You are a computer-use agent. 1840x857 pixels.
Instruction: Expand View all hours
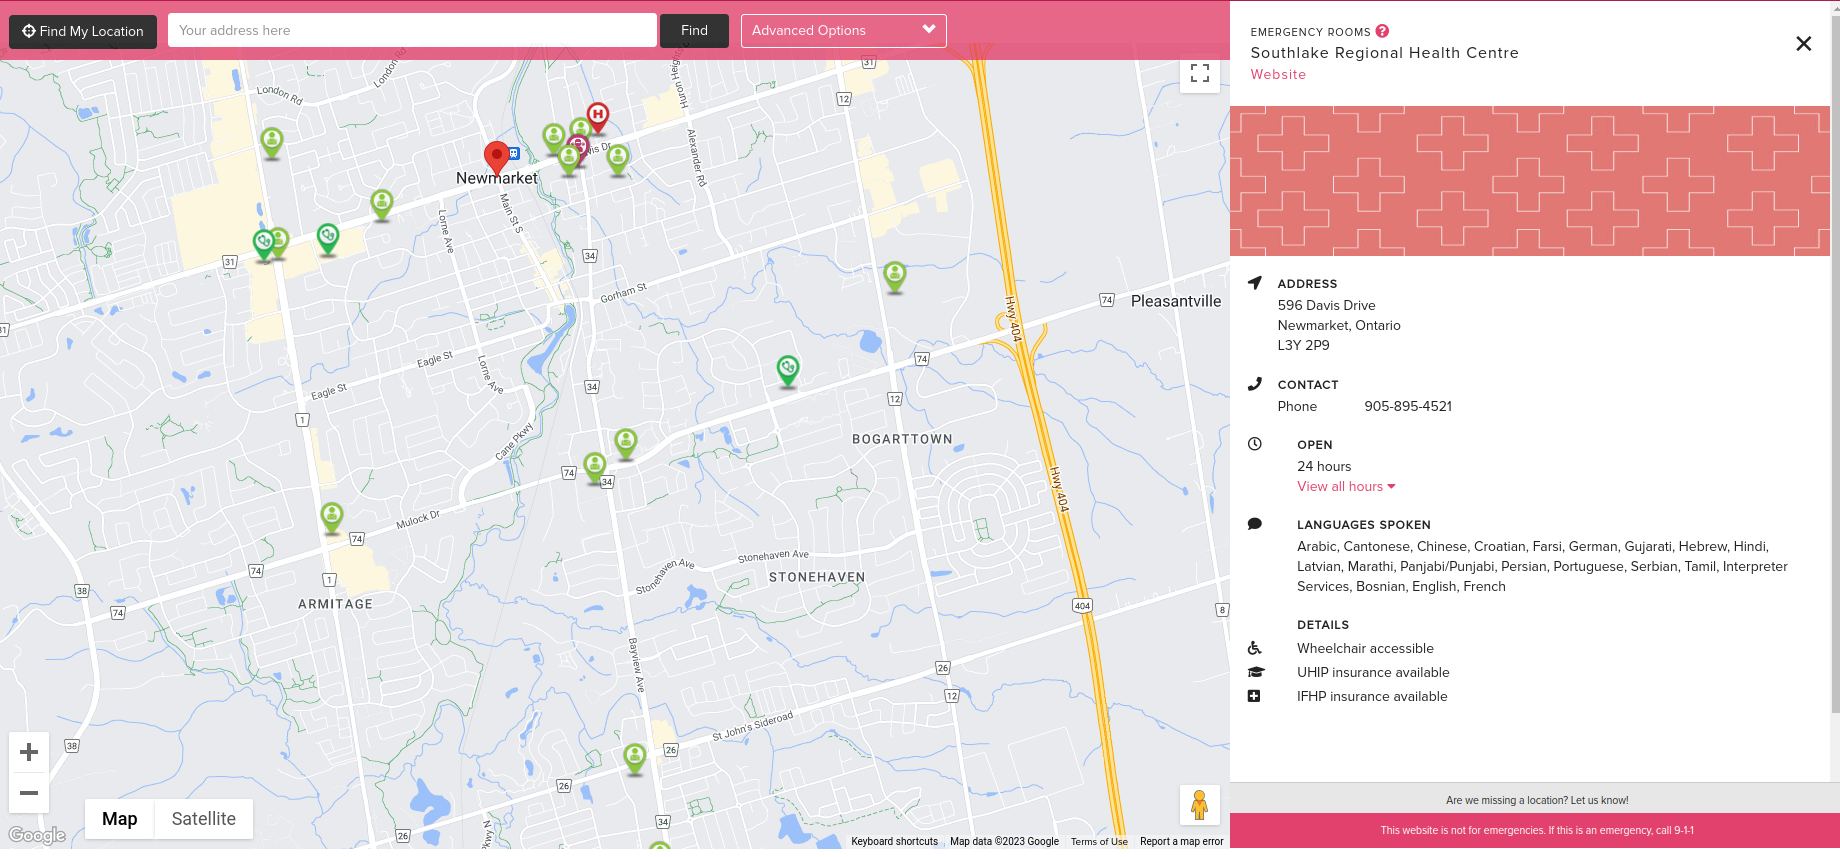(x=1346, y=487)
